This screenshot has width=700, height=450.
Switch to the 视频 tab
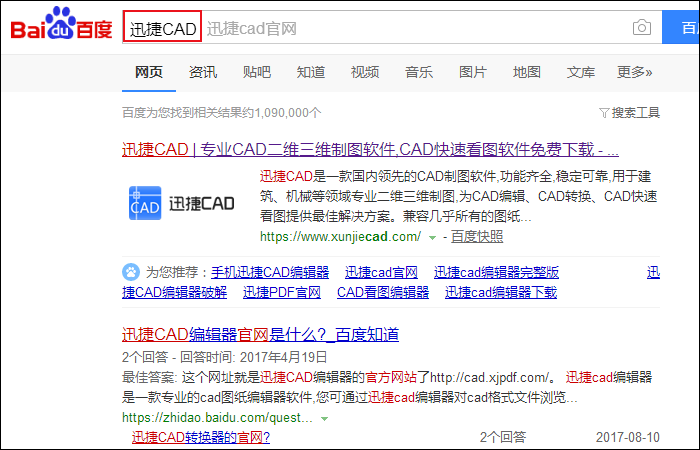pyautogui.click(x=365, y=72)
